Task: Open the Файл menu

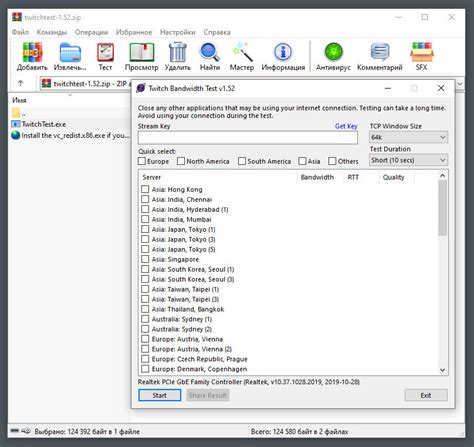Action: (x=20, y=32)
